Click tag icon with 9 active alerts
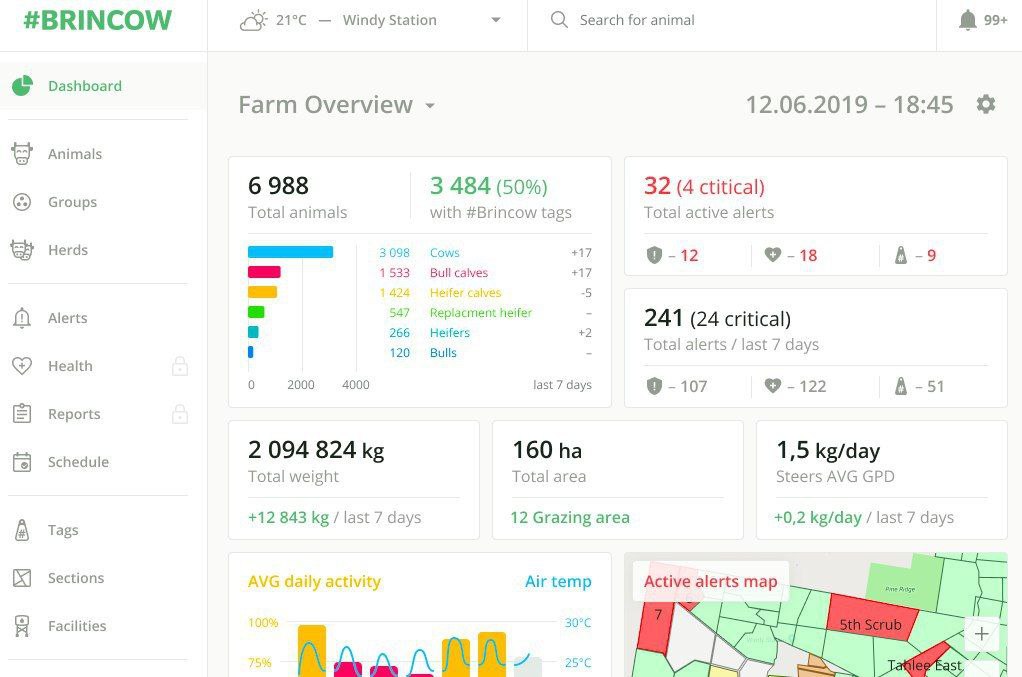This screenshot has height=677, width=1022. [x=901, y=255]
